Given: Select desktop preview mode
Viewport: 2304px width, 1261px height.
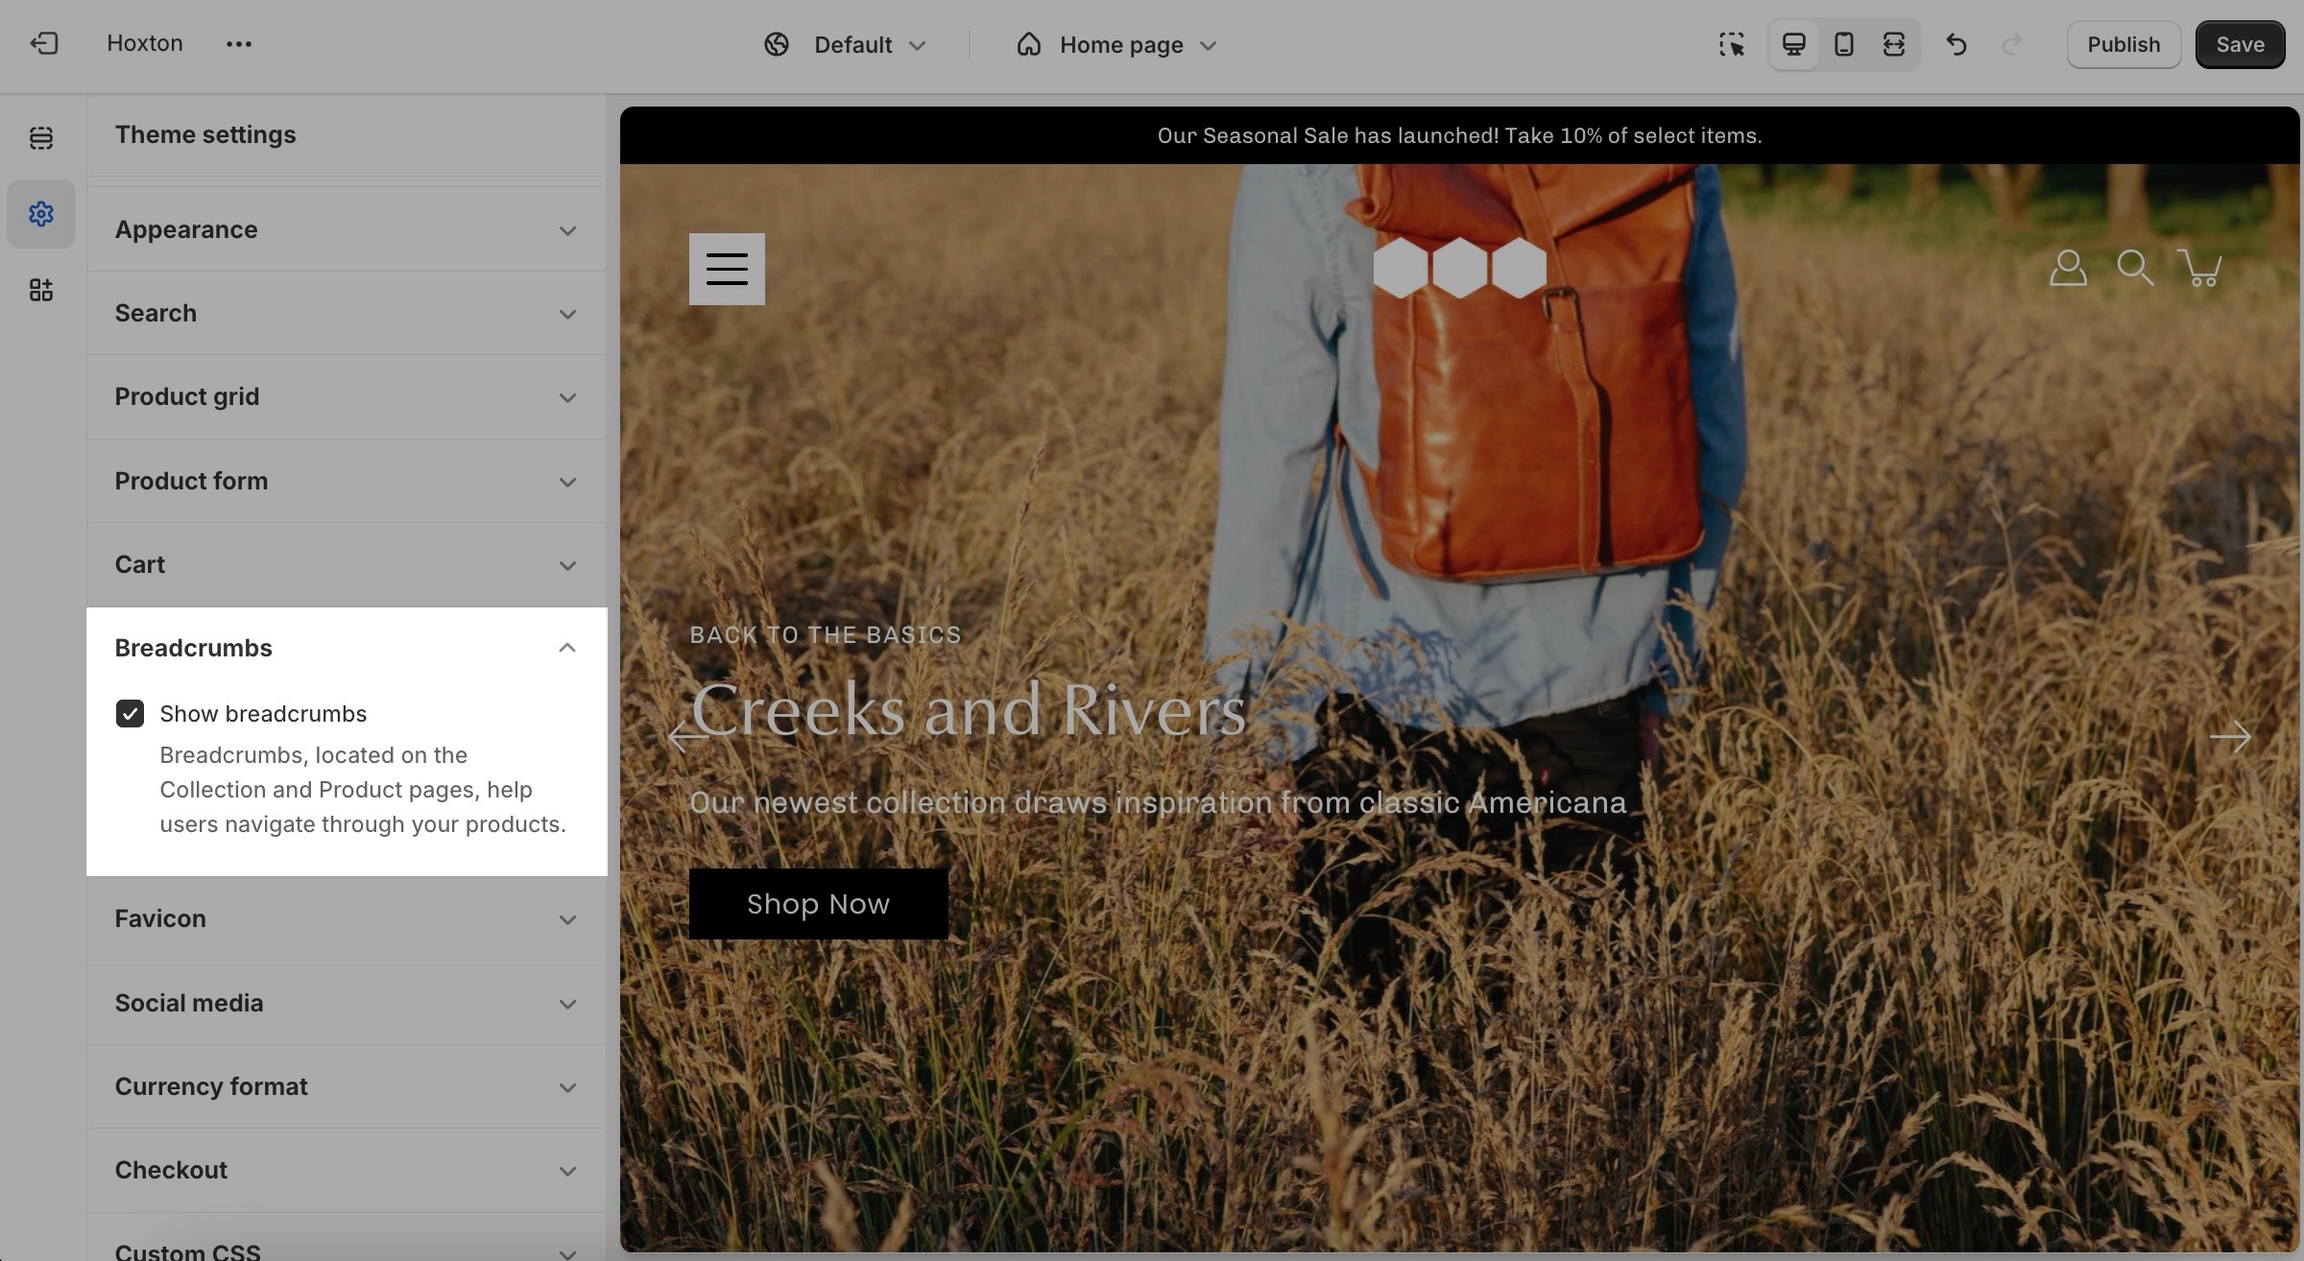Looking at the screenshot, I should (x=1793, y=44).
